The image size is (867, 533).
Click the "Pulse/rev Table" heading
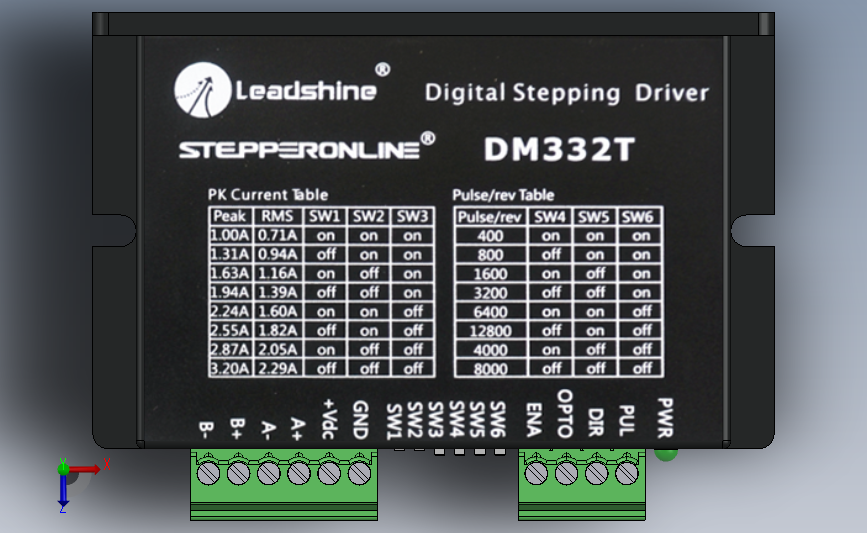click(503, 195)
